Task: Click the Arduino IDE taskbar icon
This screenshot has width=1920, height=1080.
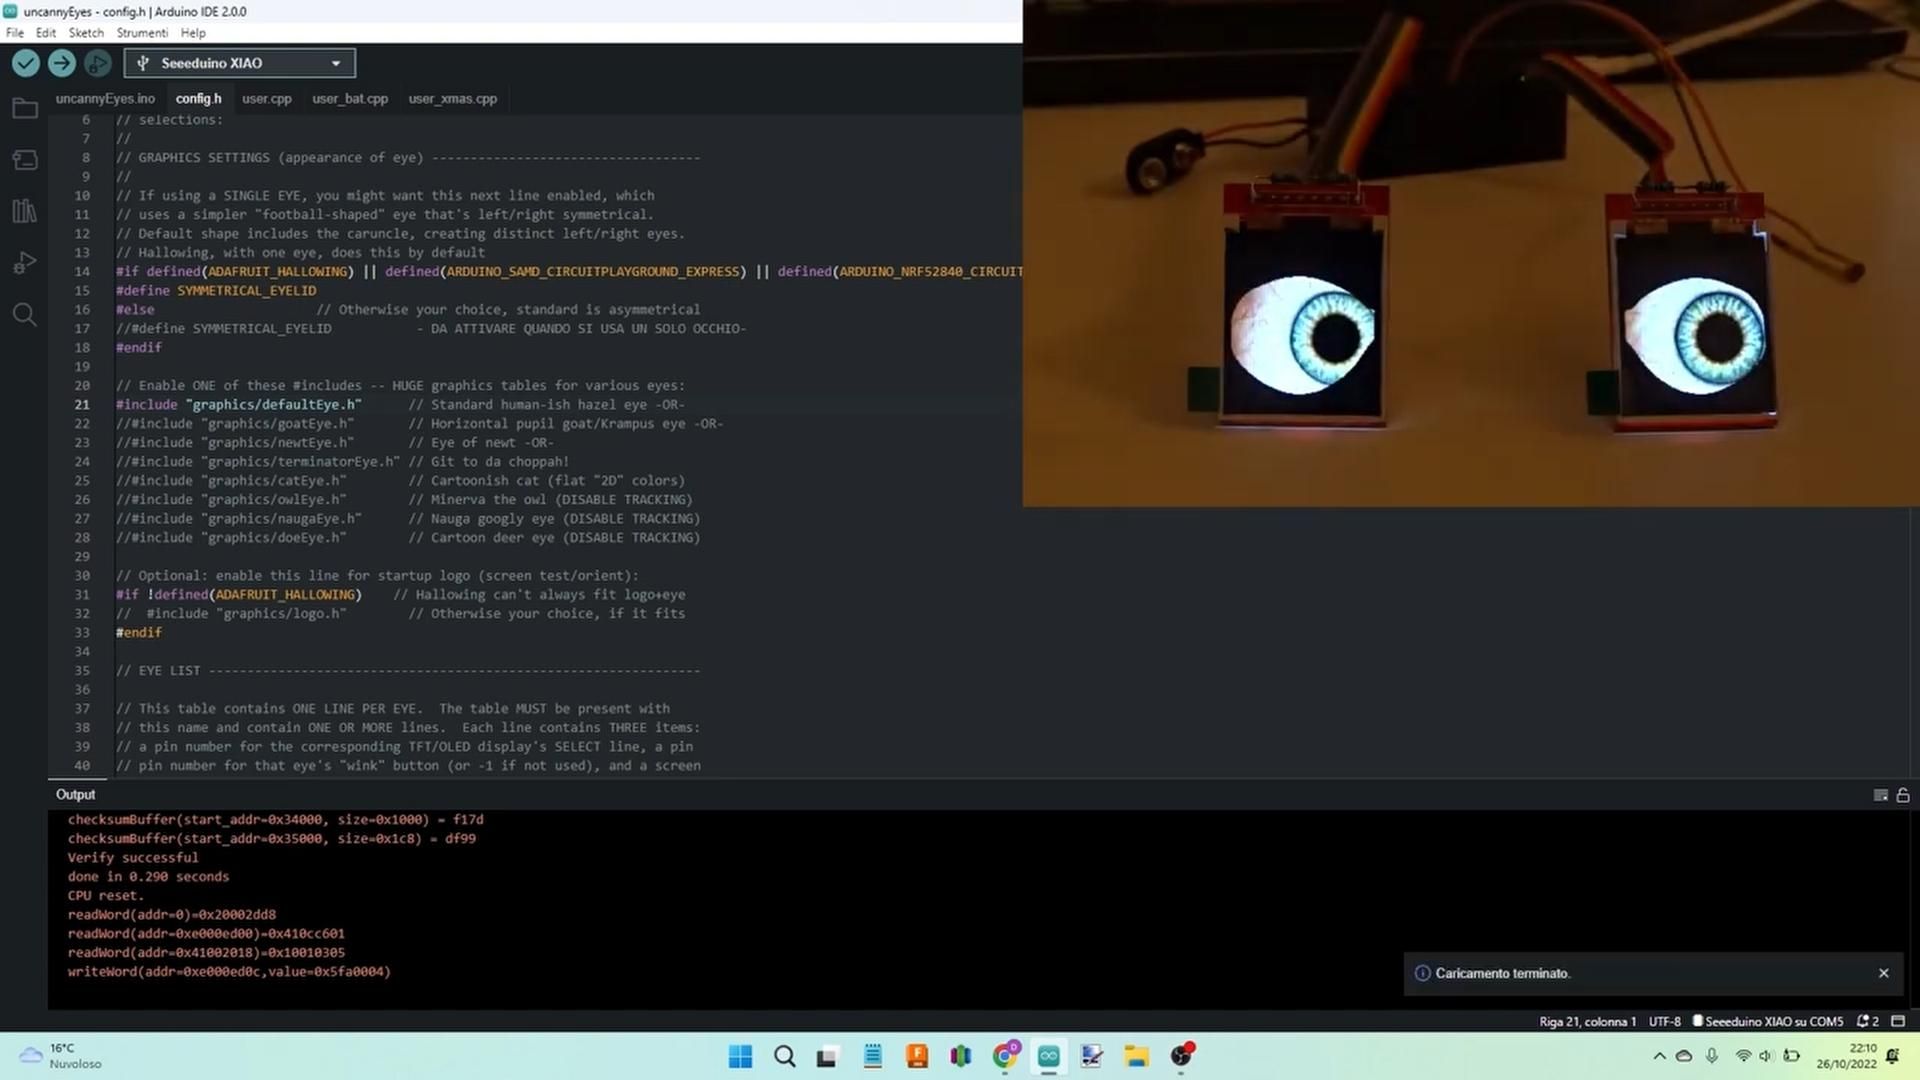Action: [x=1048, y=1056]
